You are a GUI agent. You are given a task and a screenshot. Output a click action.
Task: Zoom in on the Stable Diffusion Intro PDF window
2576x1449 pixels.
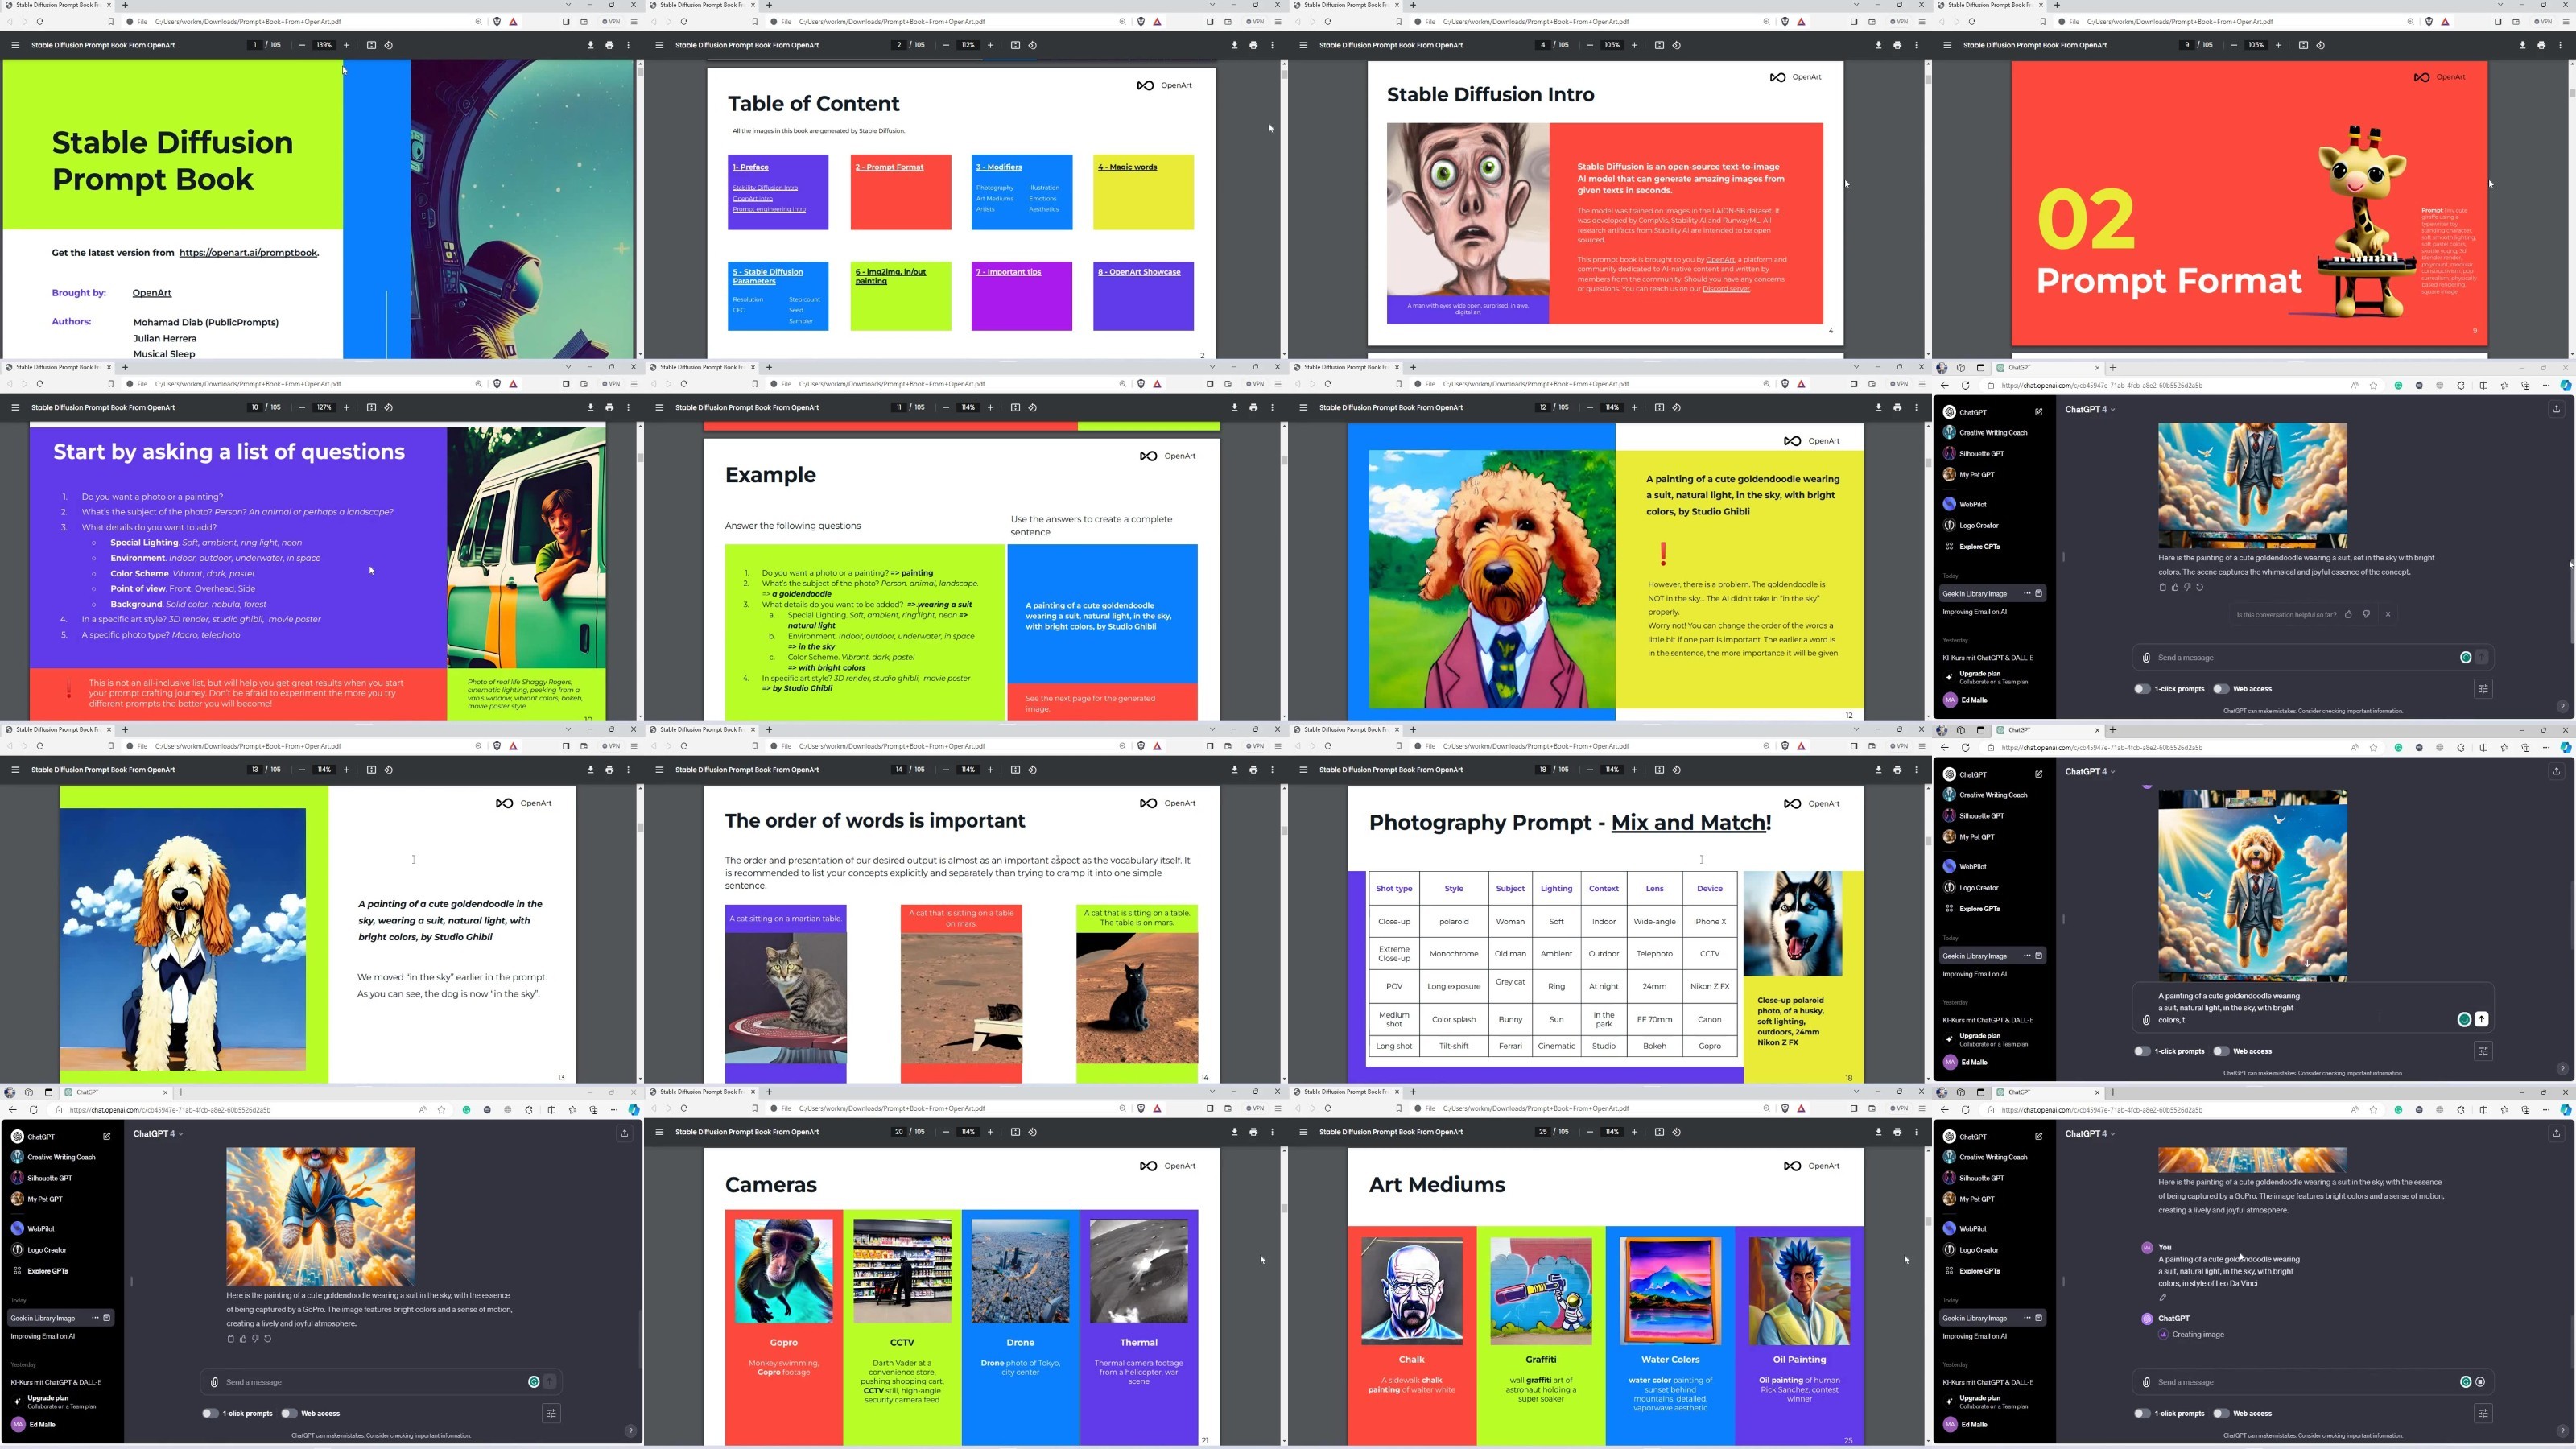1635,45
